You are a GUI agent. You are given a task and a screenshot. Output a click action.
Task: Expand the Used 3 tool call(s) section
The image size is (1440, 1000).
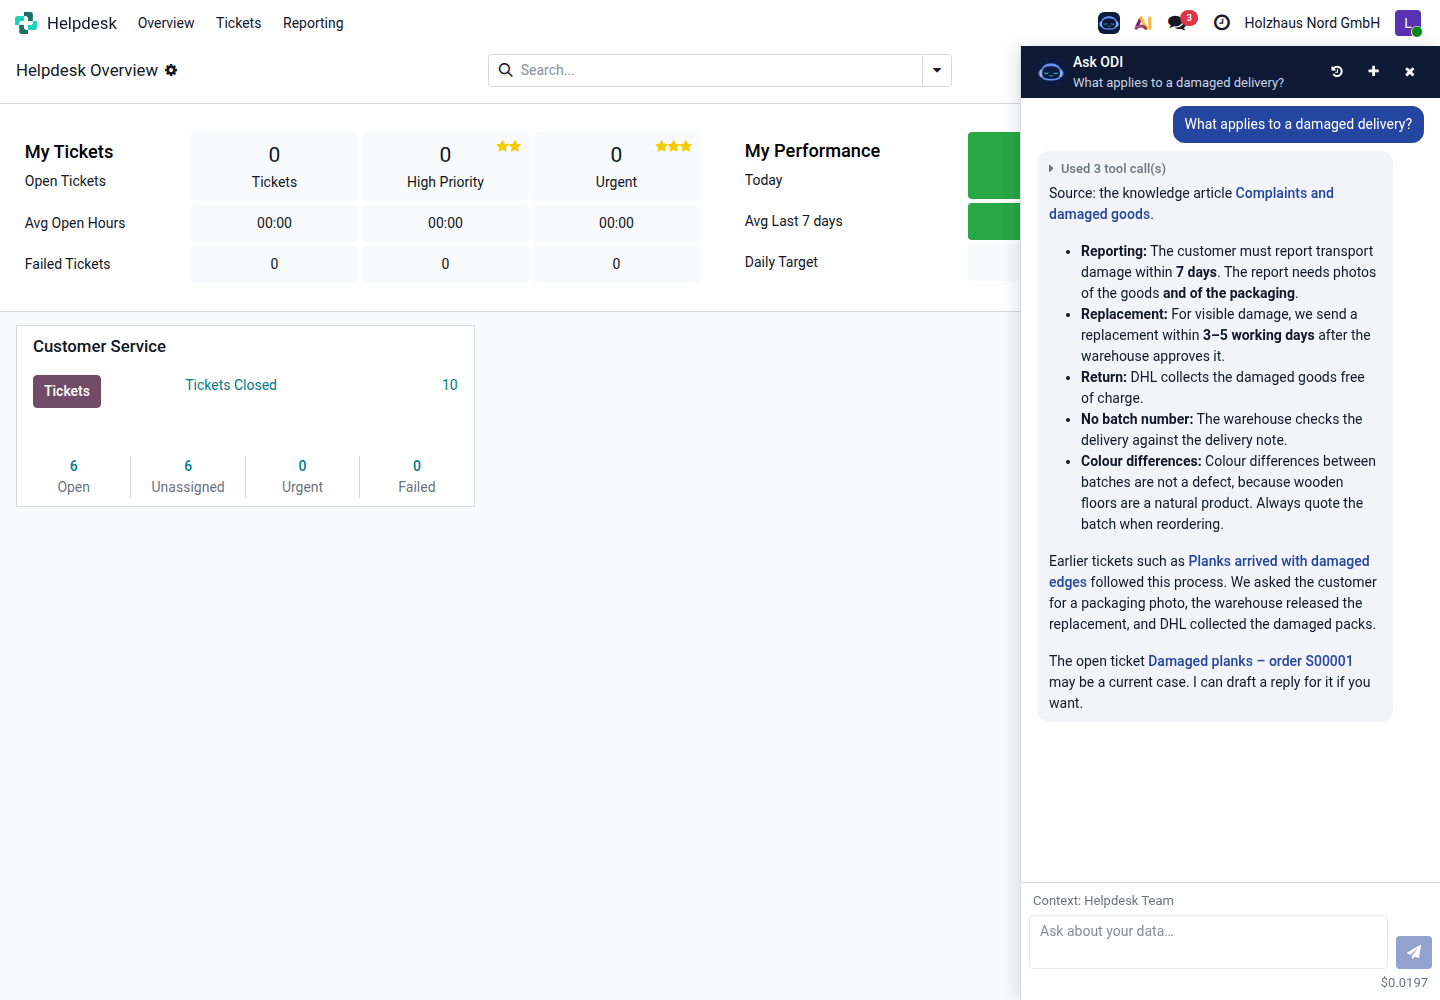1108,169
